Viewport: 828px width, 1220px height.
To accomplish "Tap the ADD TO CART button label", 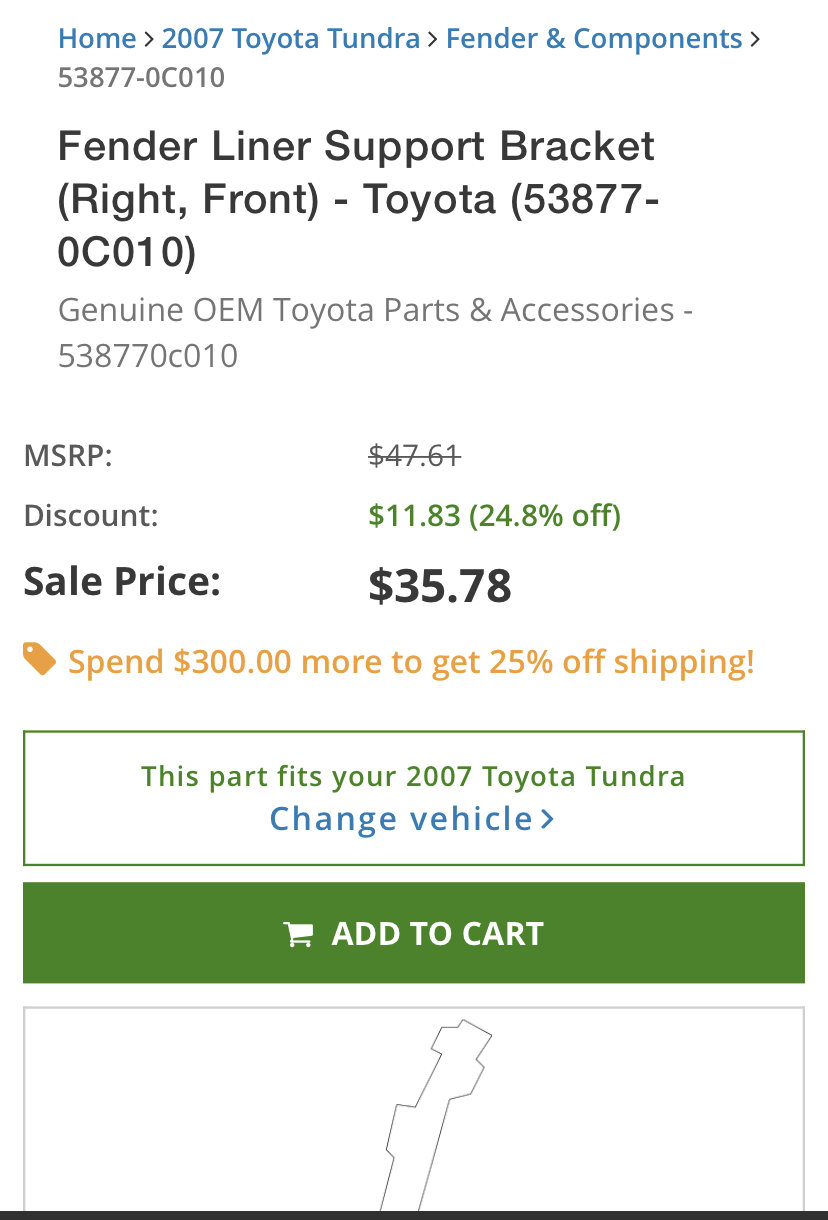I will pyautogui.click(x=438, y=934).
